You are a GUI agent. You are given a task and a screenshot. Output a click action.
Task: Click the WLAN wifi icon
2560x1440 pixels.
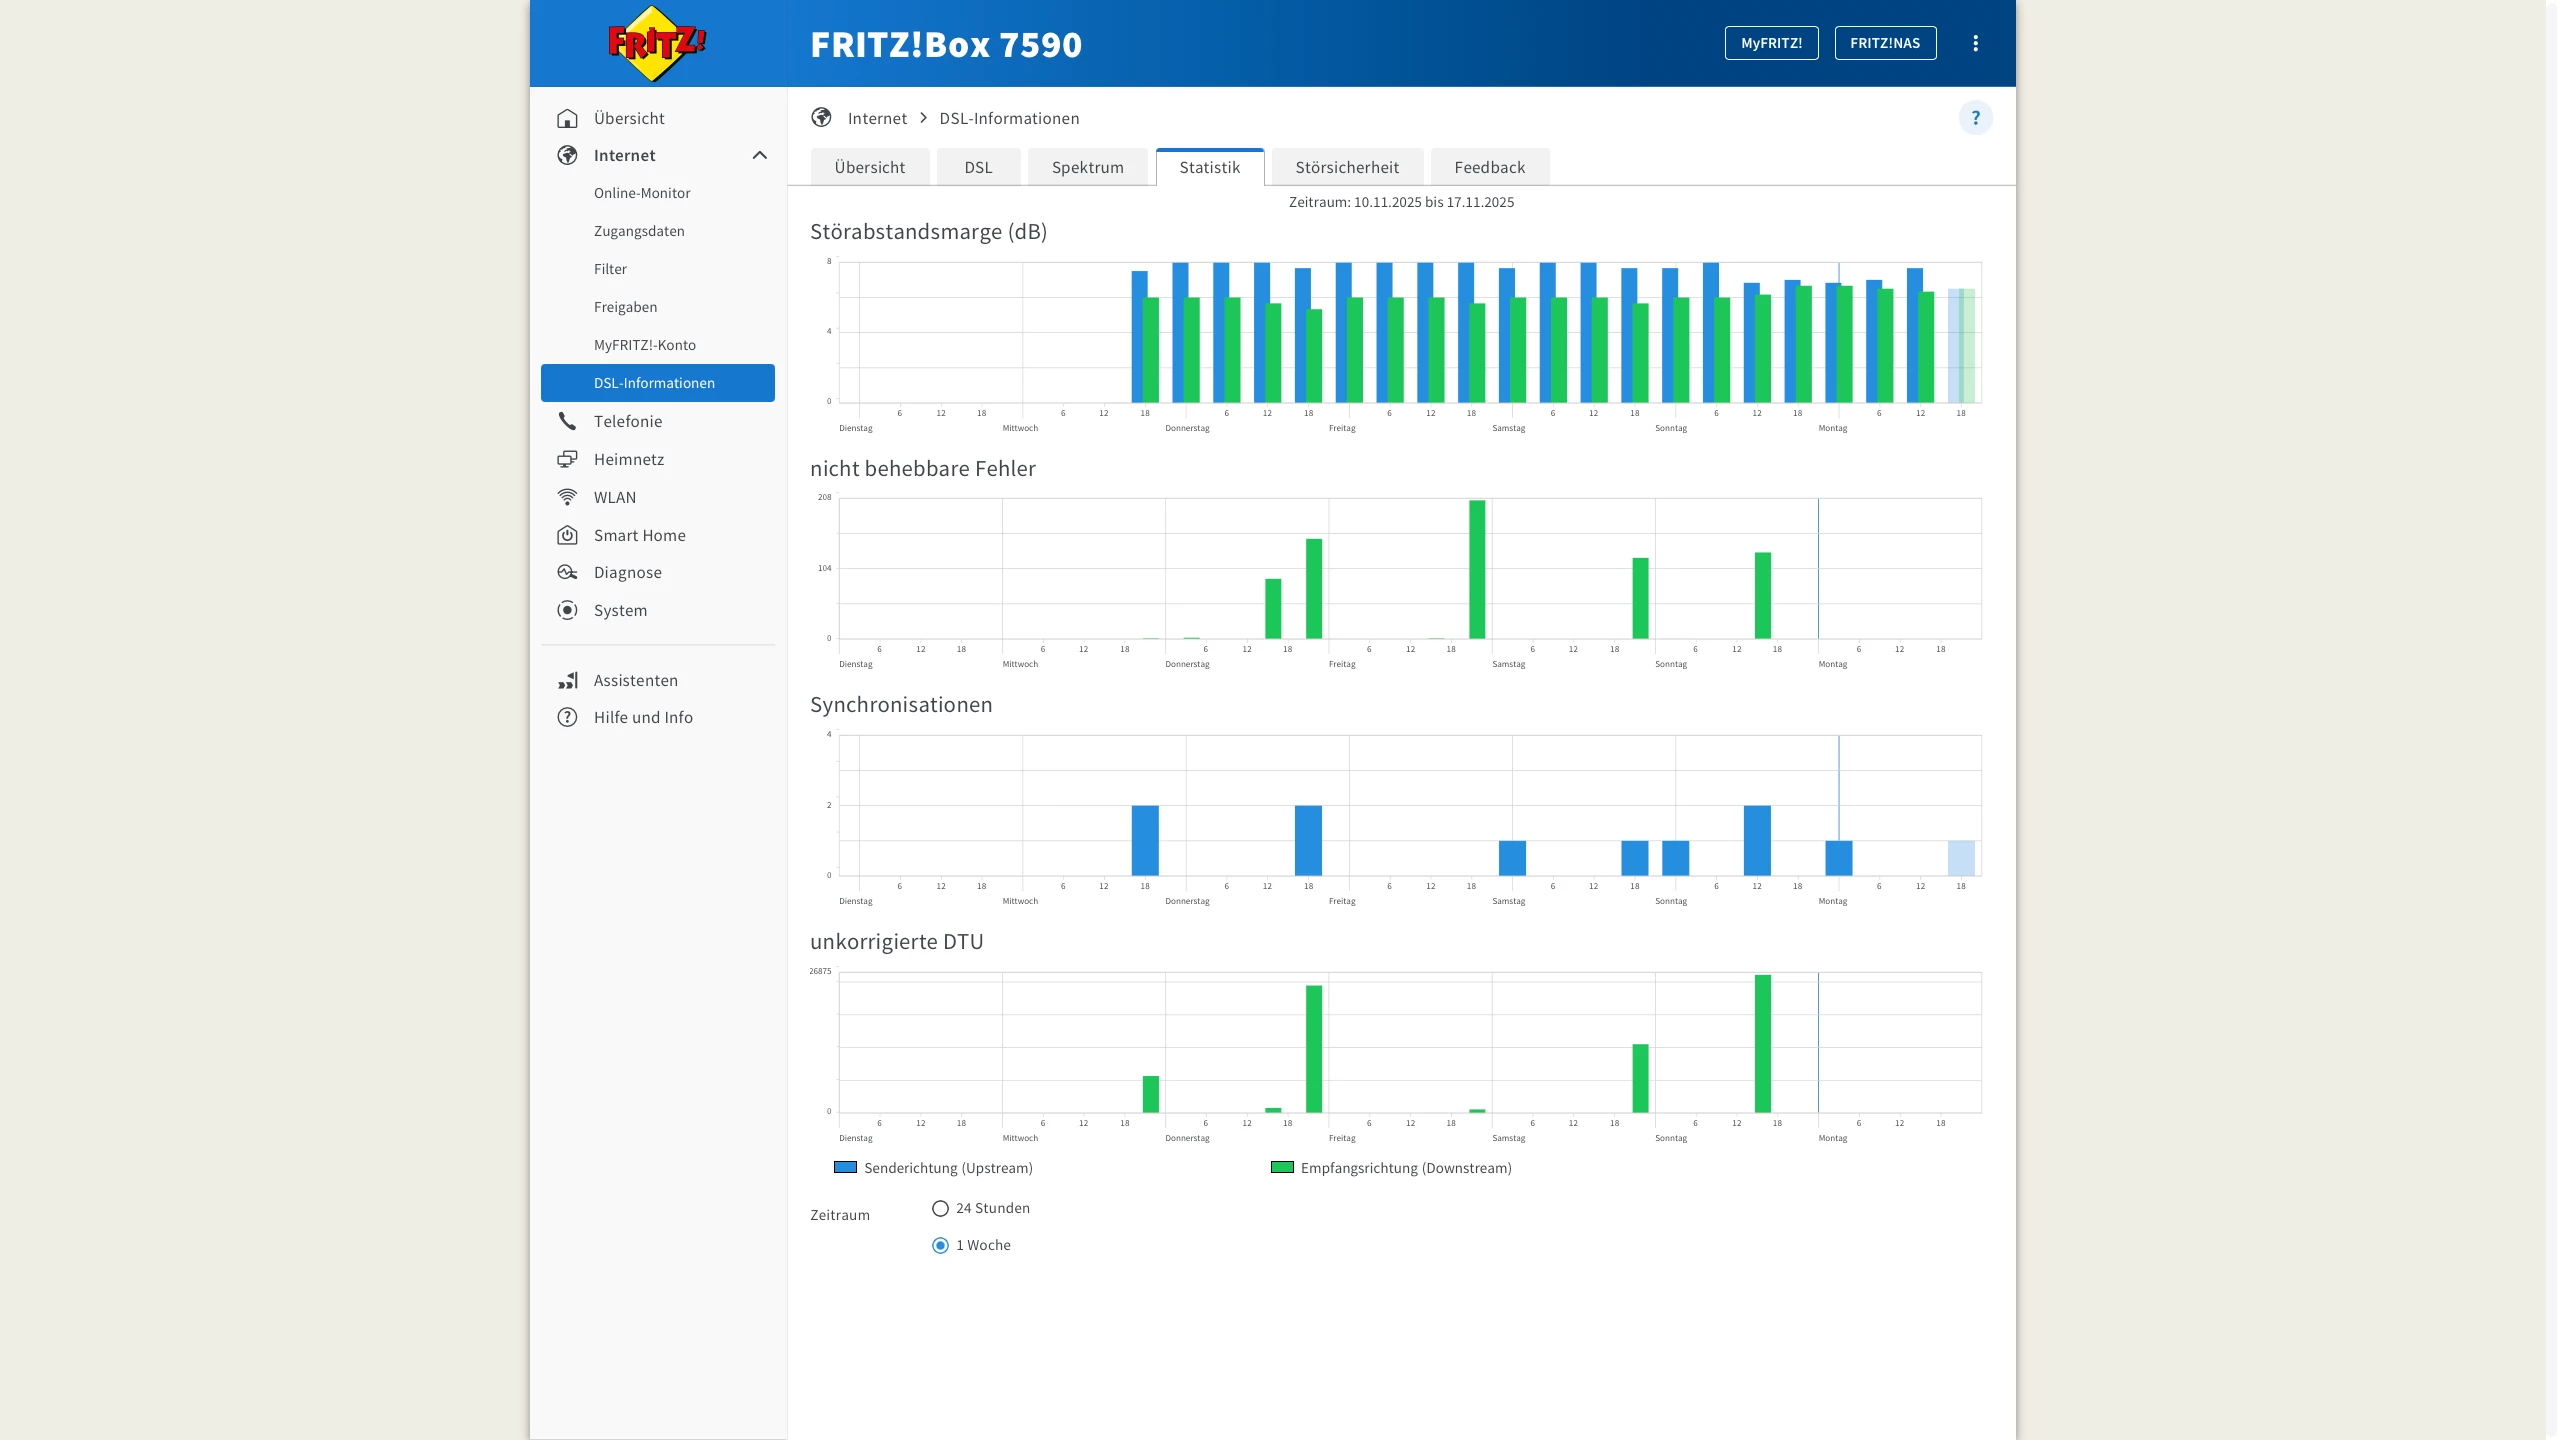(x=567, y=497)
